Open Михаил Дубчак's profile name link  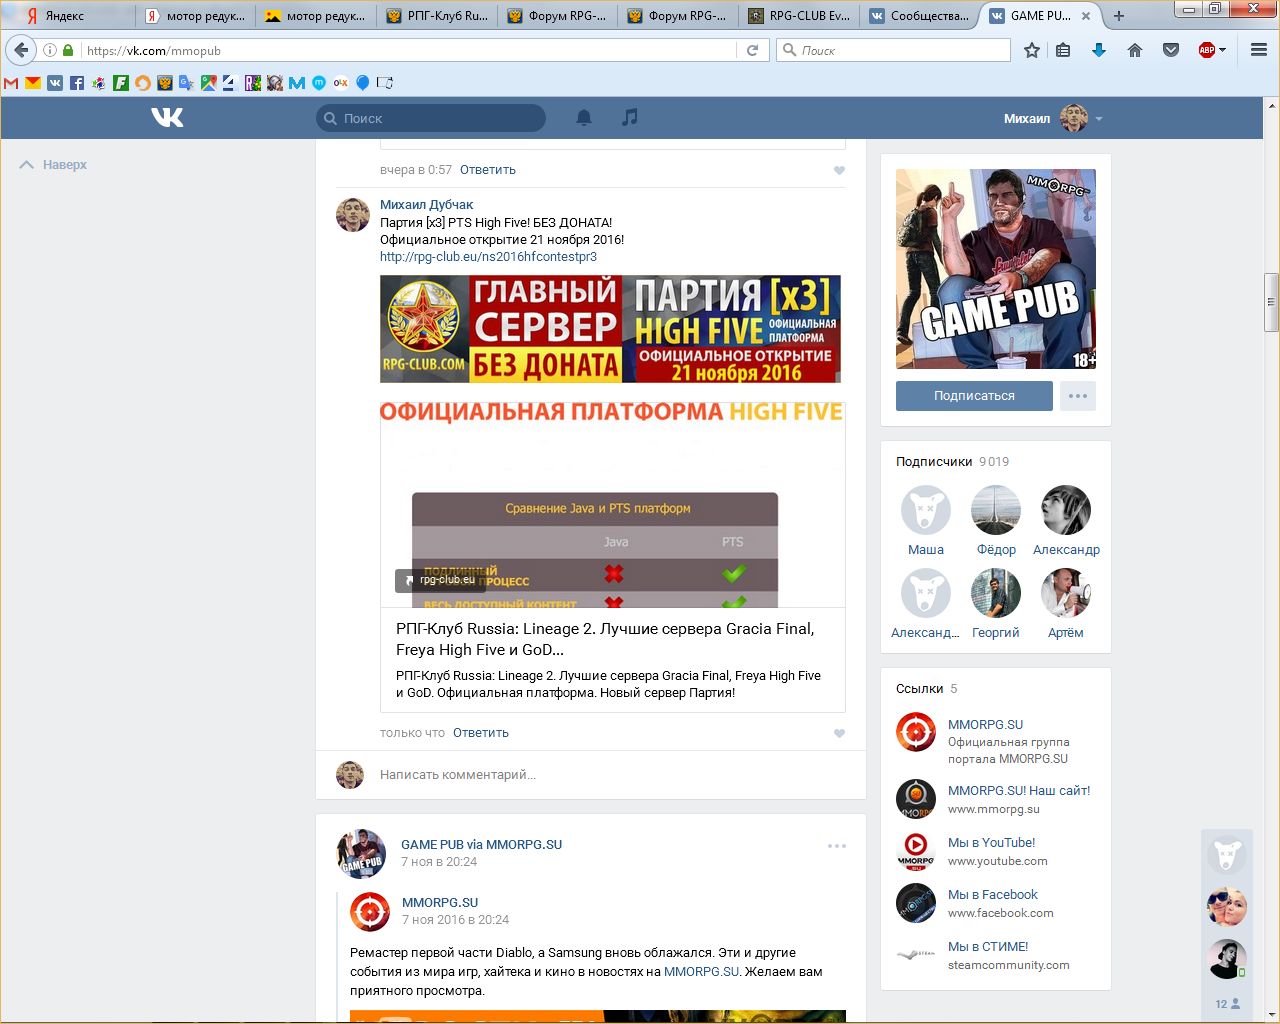(x=426, y=205)
